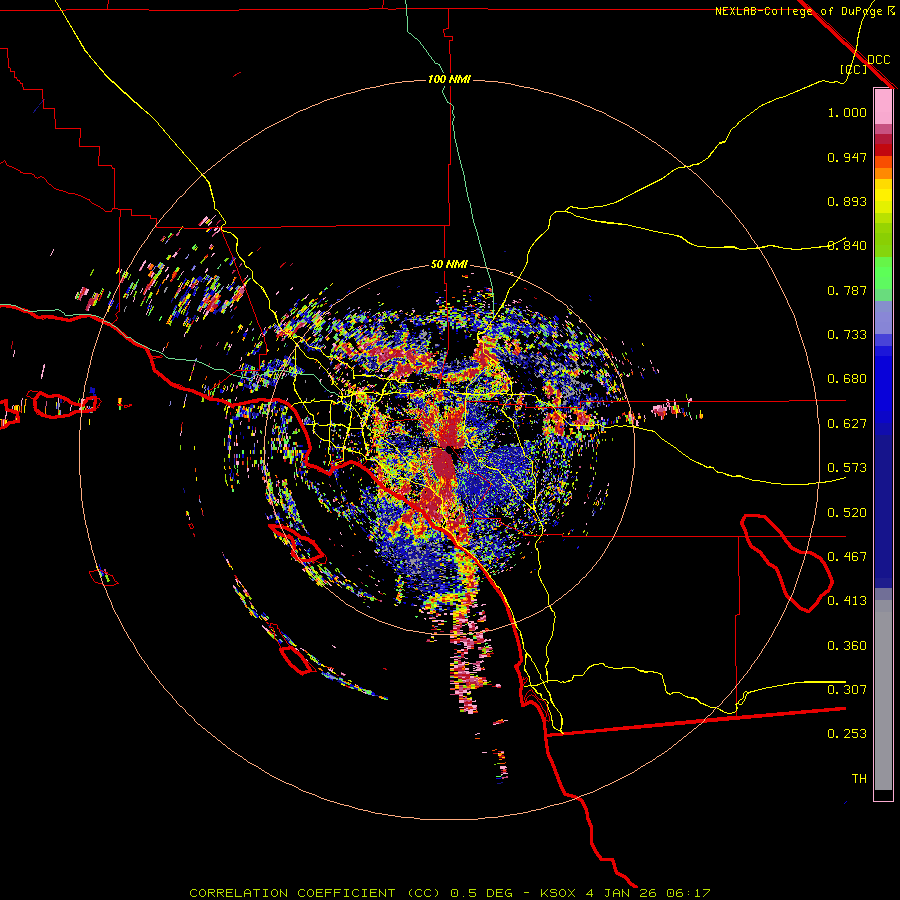The width and height of the screenshot is (900, 900).
Task: Select the 0.680 scale value
Action: tap(847, 379)
